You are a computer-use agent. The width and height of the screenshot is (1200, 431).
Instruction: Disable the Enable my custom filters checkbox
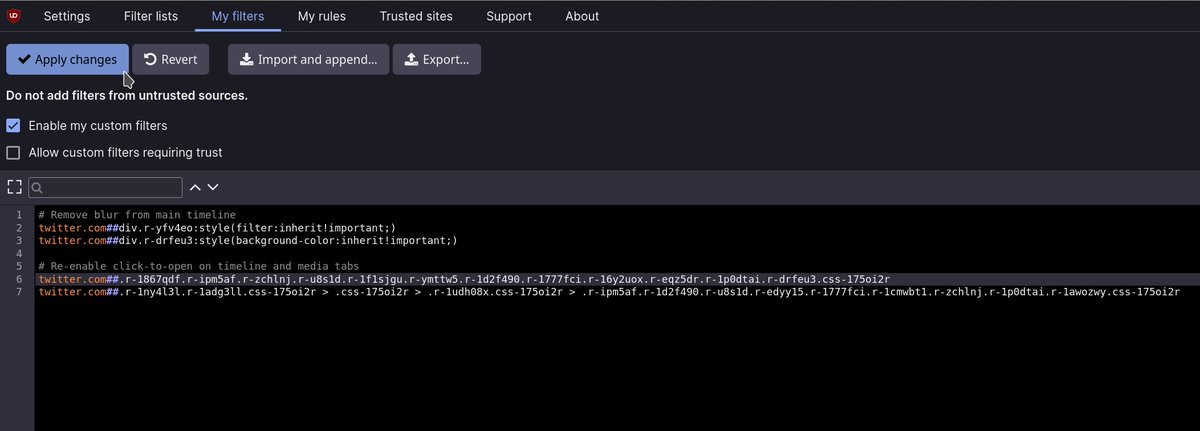pos(13,126)
